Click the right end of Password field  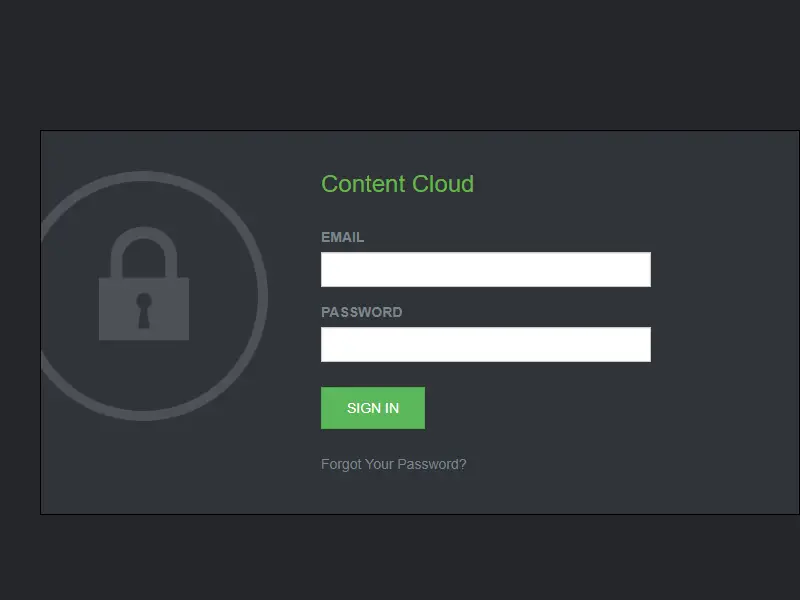(645, 344)
